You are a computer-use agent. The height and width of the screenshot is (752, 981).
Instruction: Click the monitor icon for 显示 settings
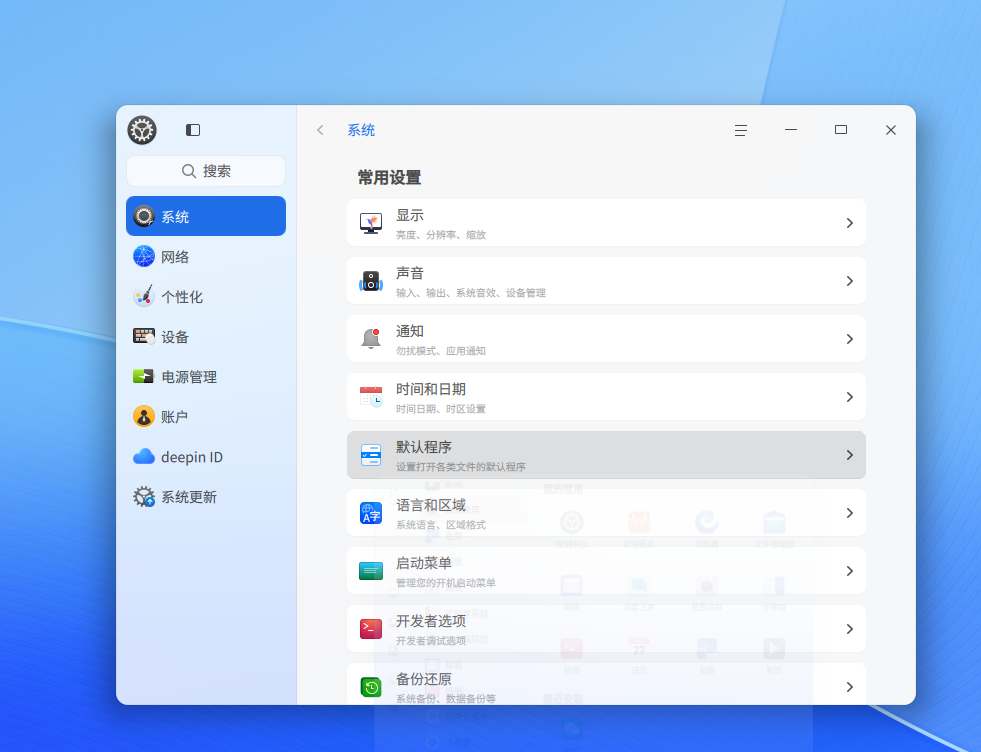(x=371, y=222)
